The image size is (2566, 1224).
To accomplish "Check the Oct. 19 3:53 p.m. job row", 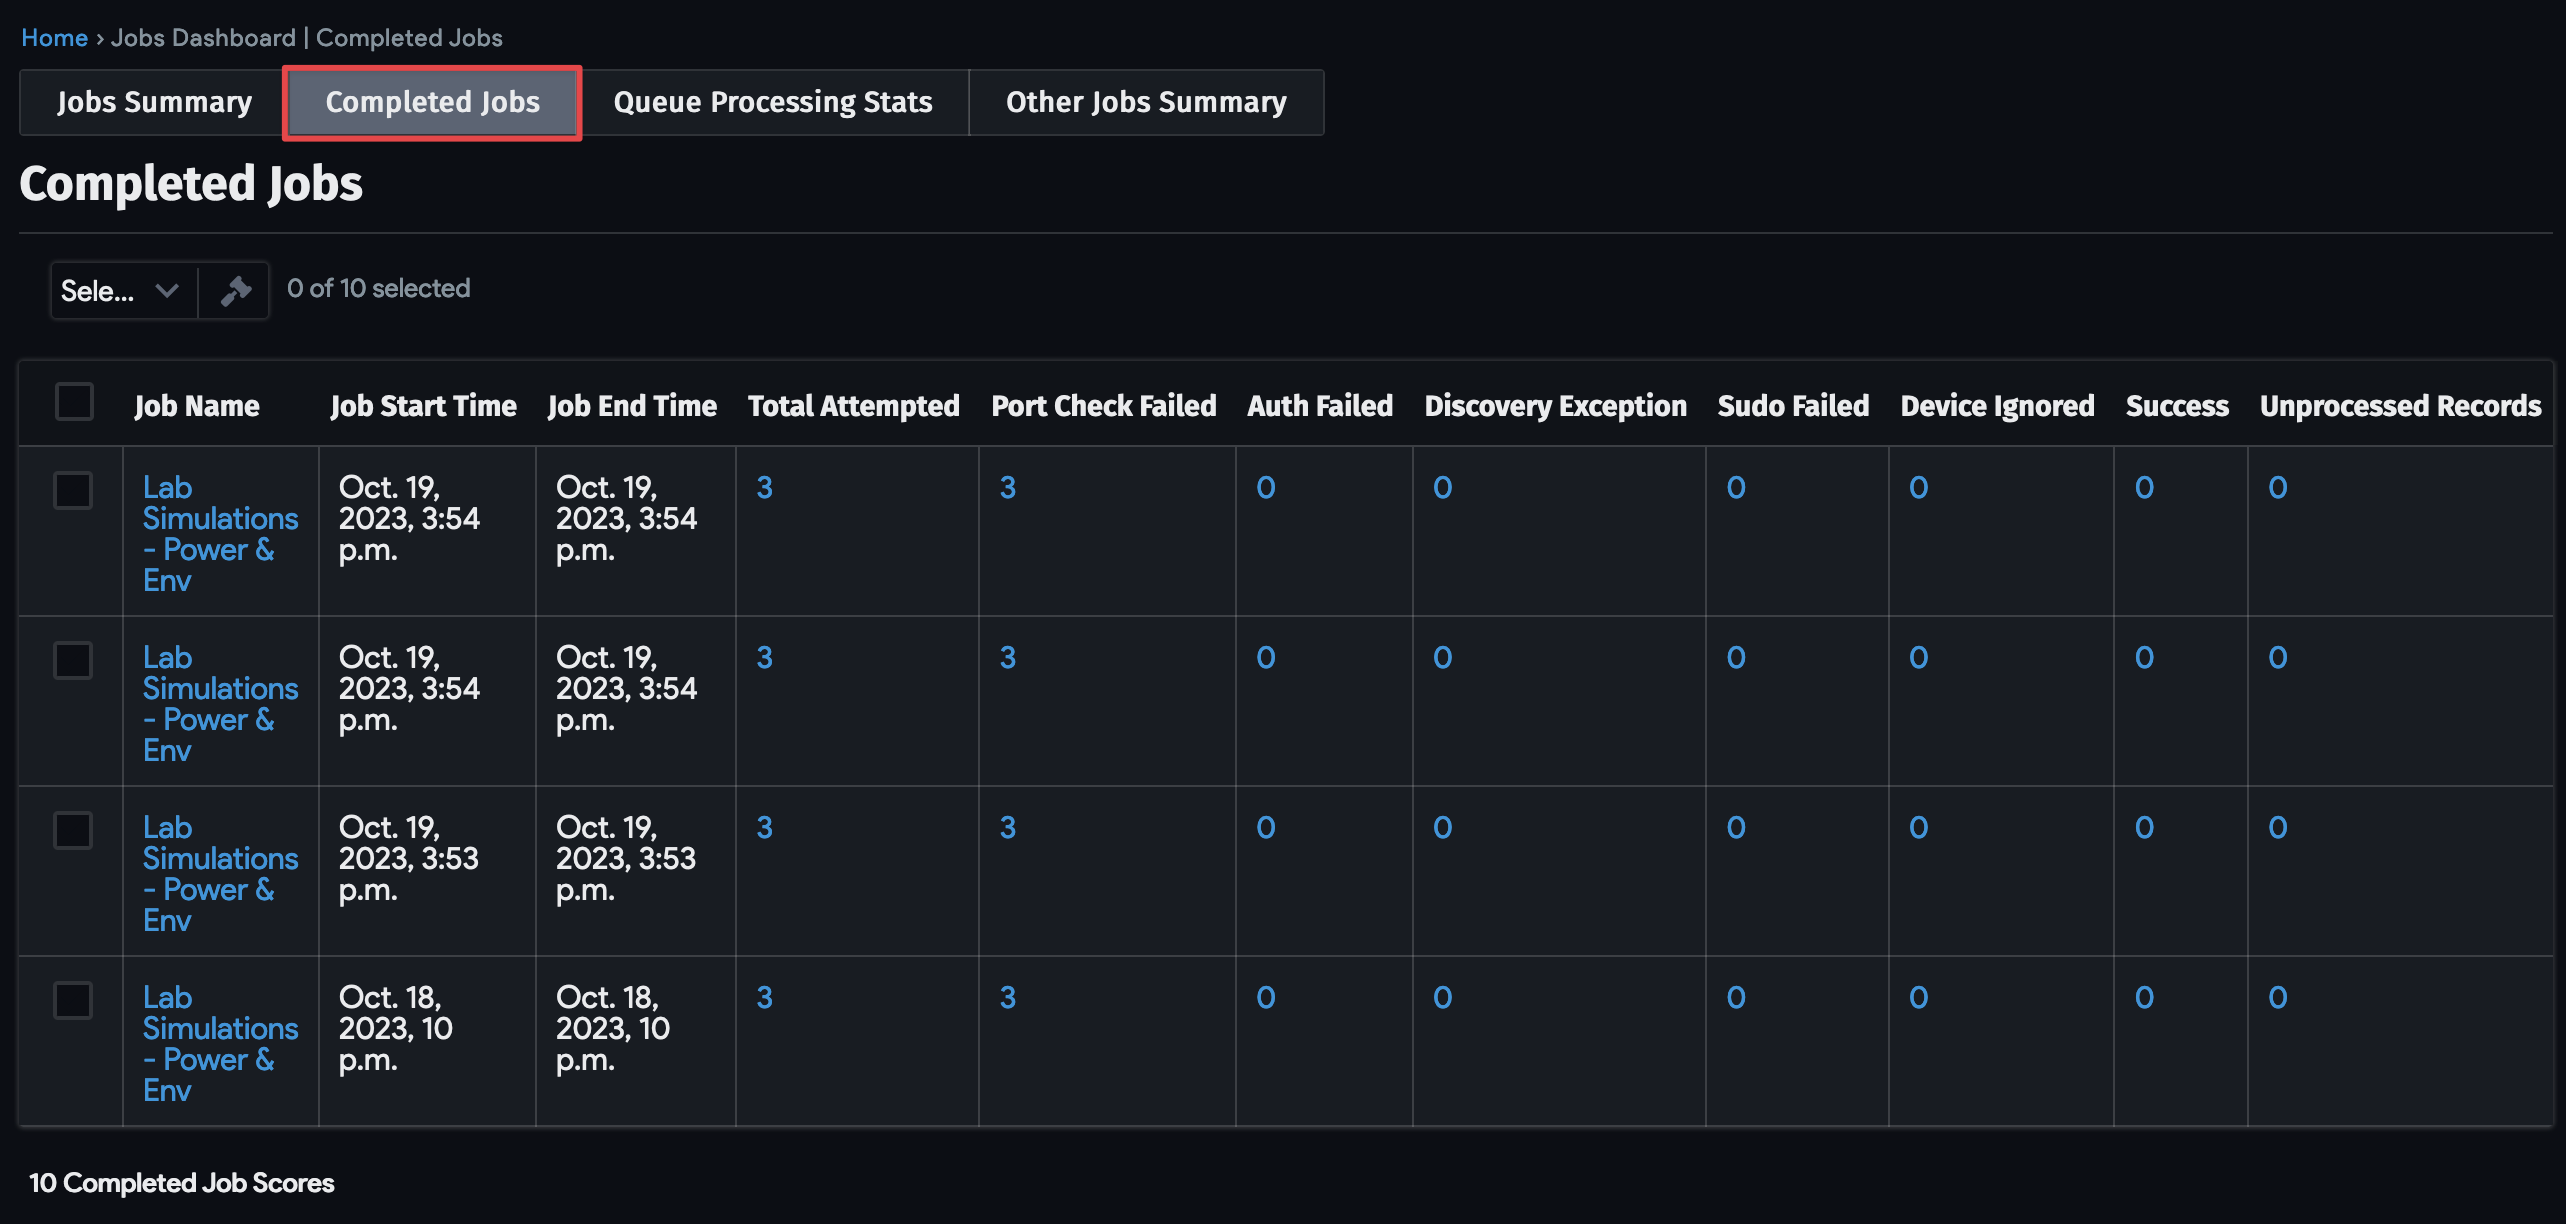I will 73,830.
